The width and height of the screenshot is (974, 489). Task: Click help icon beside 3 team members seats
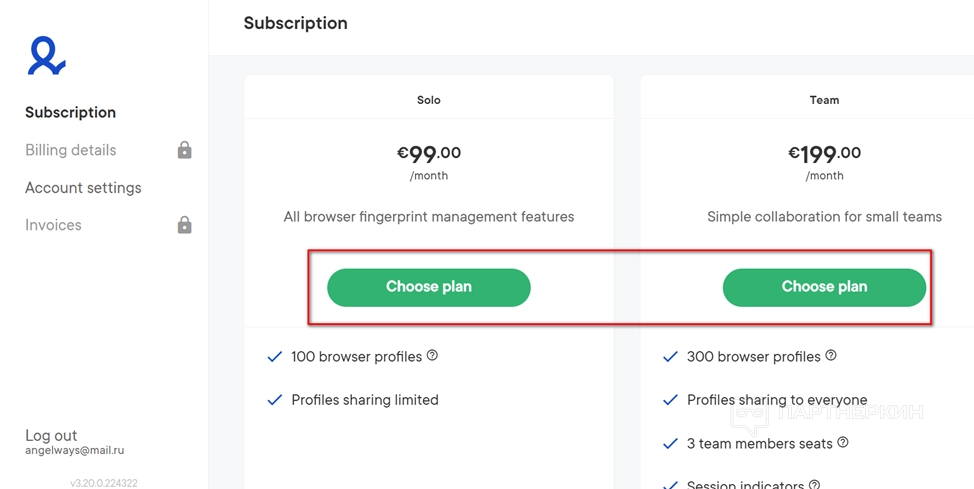point(842,443)
